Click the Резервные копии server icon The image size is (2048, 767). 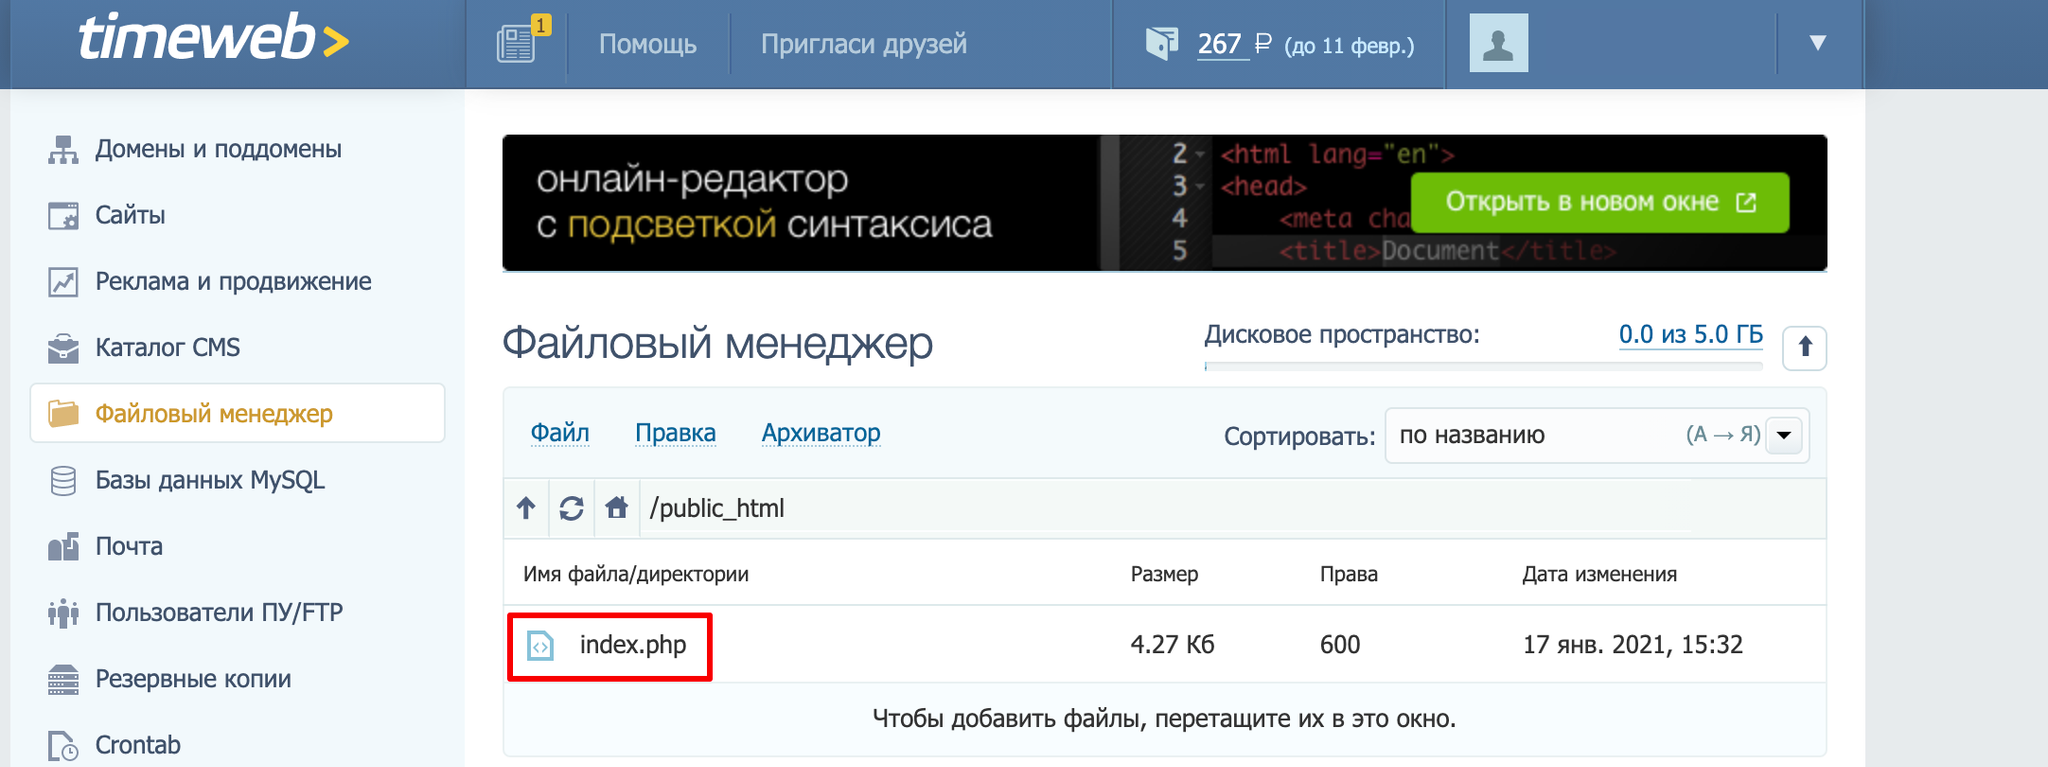tap(63, 680)
